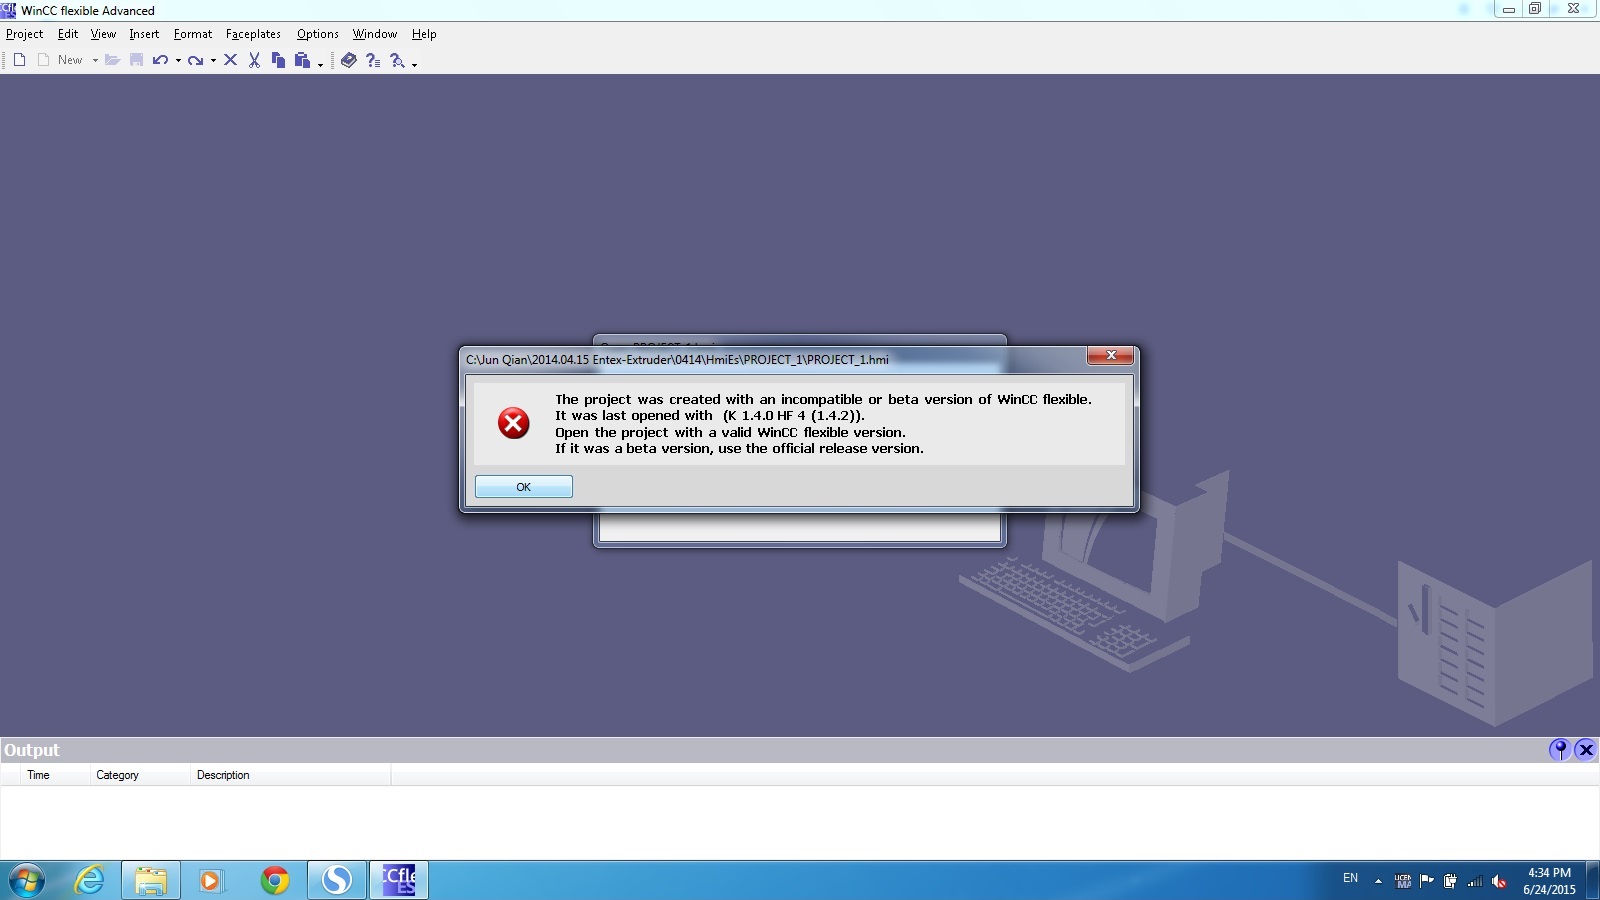This screenshot has height=900, width=1600.
Task: Click the License Manager tray icon
Action: pyautogui.click(x=1403, y=881)
